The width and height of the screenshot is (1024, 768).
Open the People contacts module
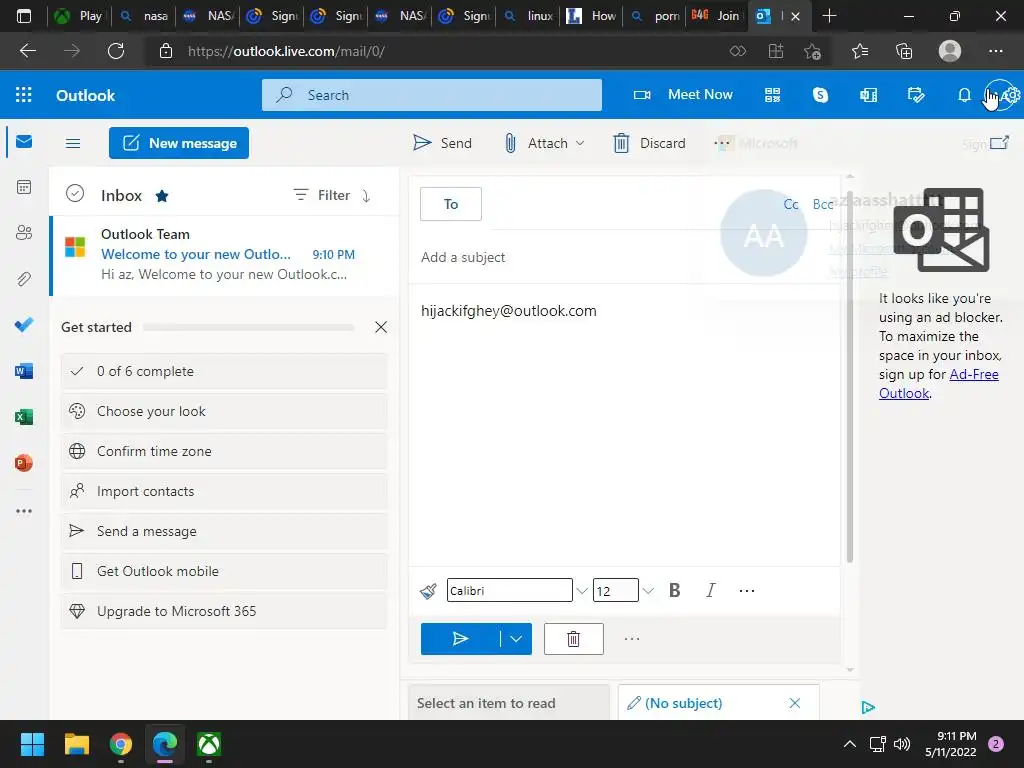point(24,232)
